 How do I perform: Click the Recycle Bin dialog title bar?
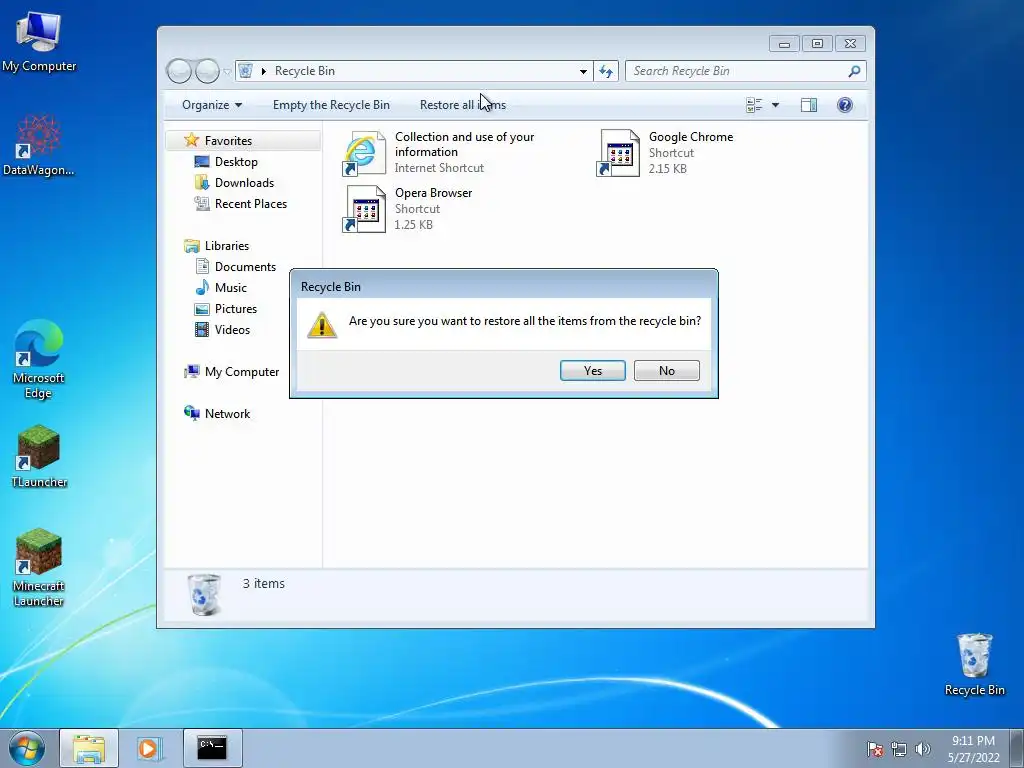[504, 286]
